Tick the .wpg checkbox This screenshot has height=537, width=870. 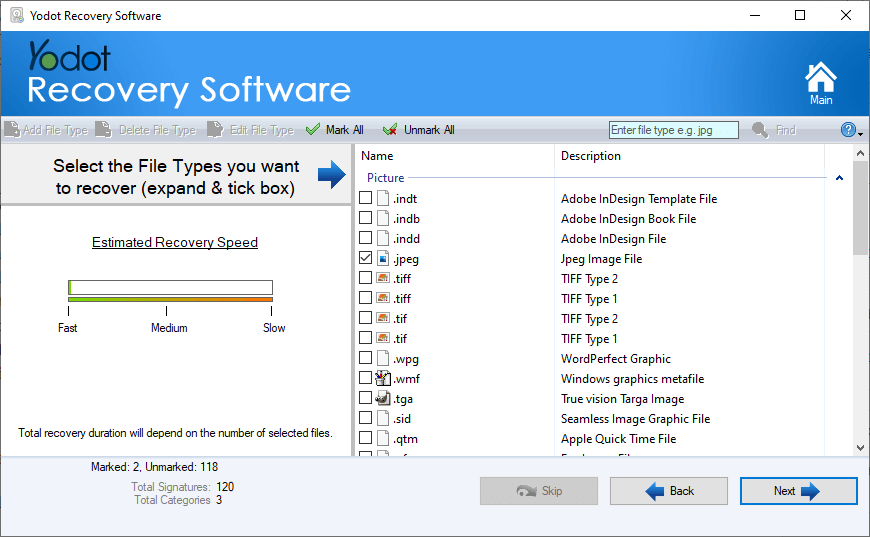tap(366, 358)
